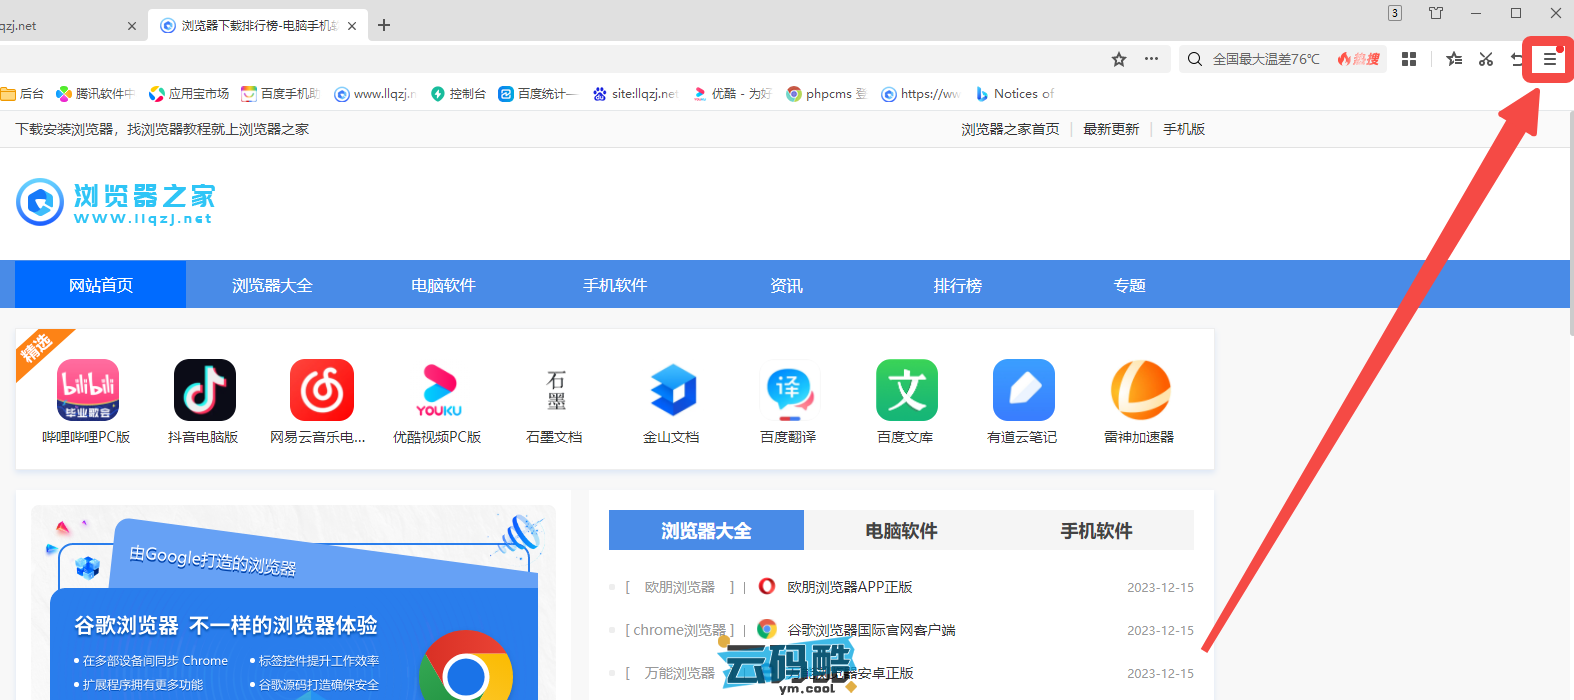Switch to the 手机软件 list tab

coord(1096,531)
